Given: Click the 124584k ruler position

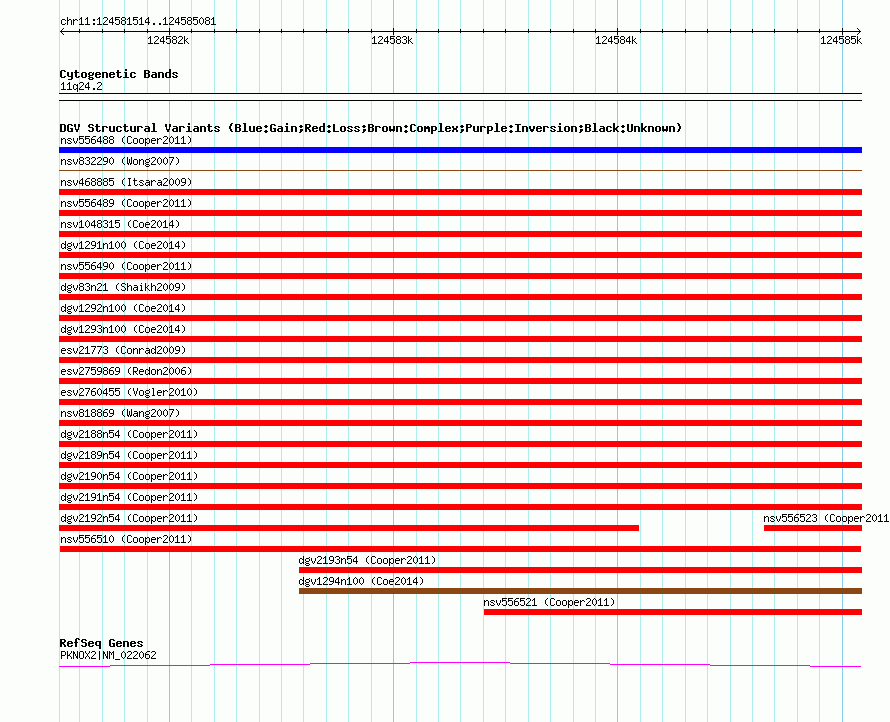Looking at the screenshot, I should pos(616,40).
